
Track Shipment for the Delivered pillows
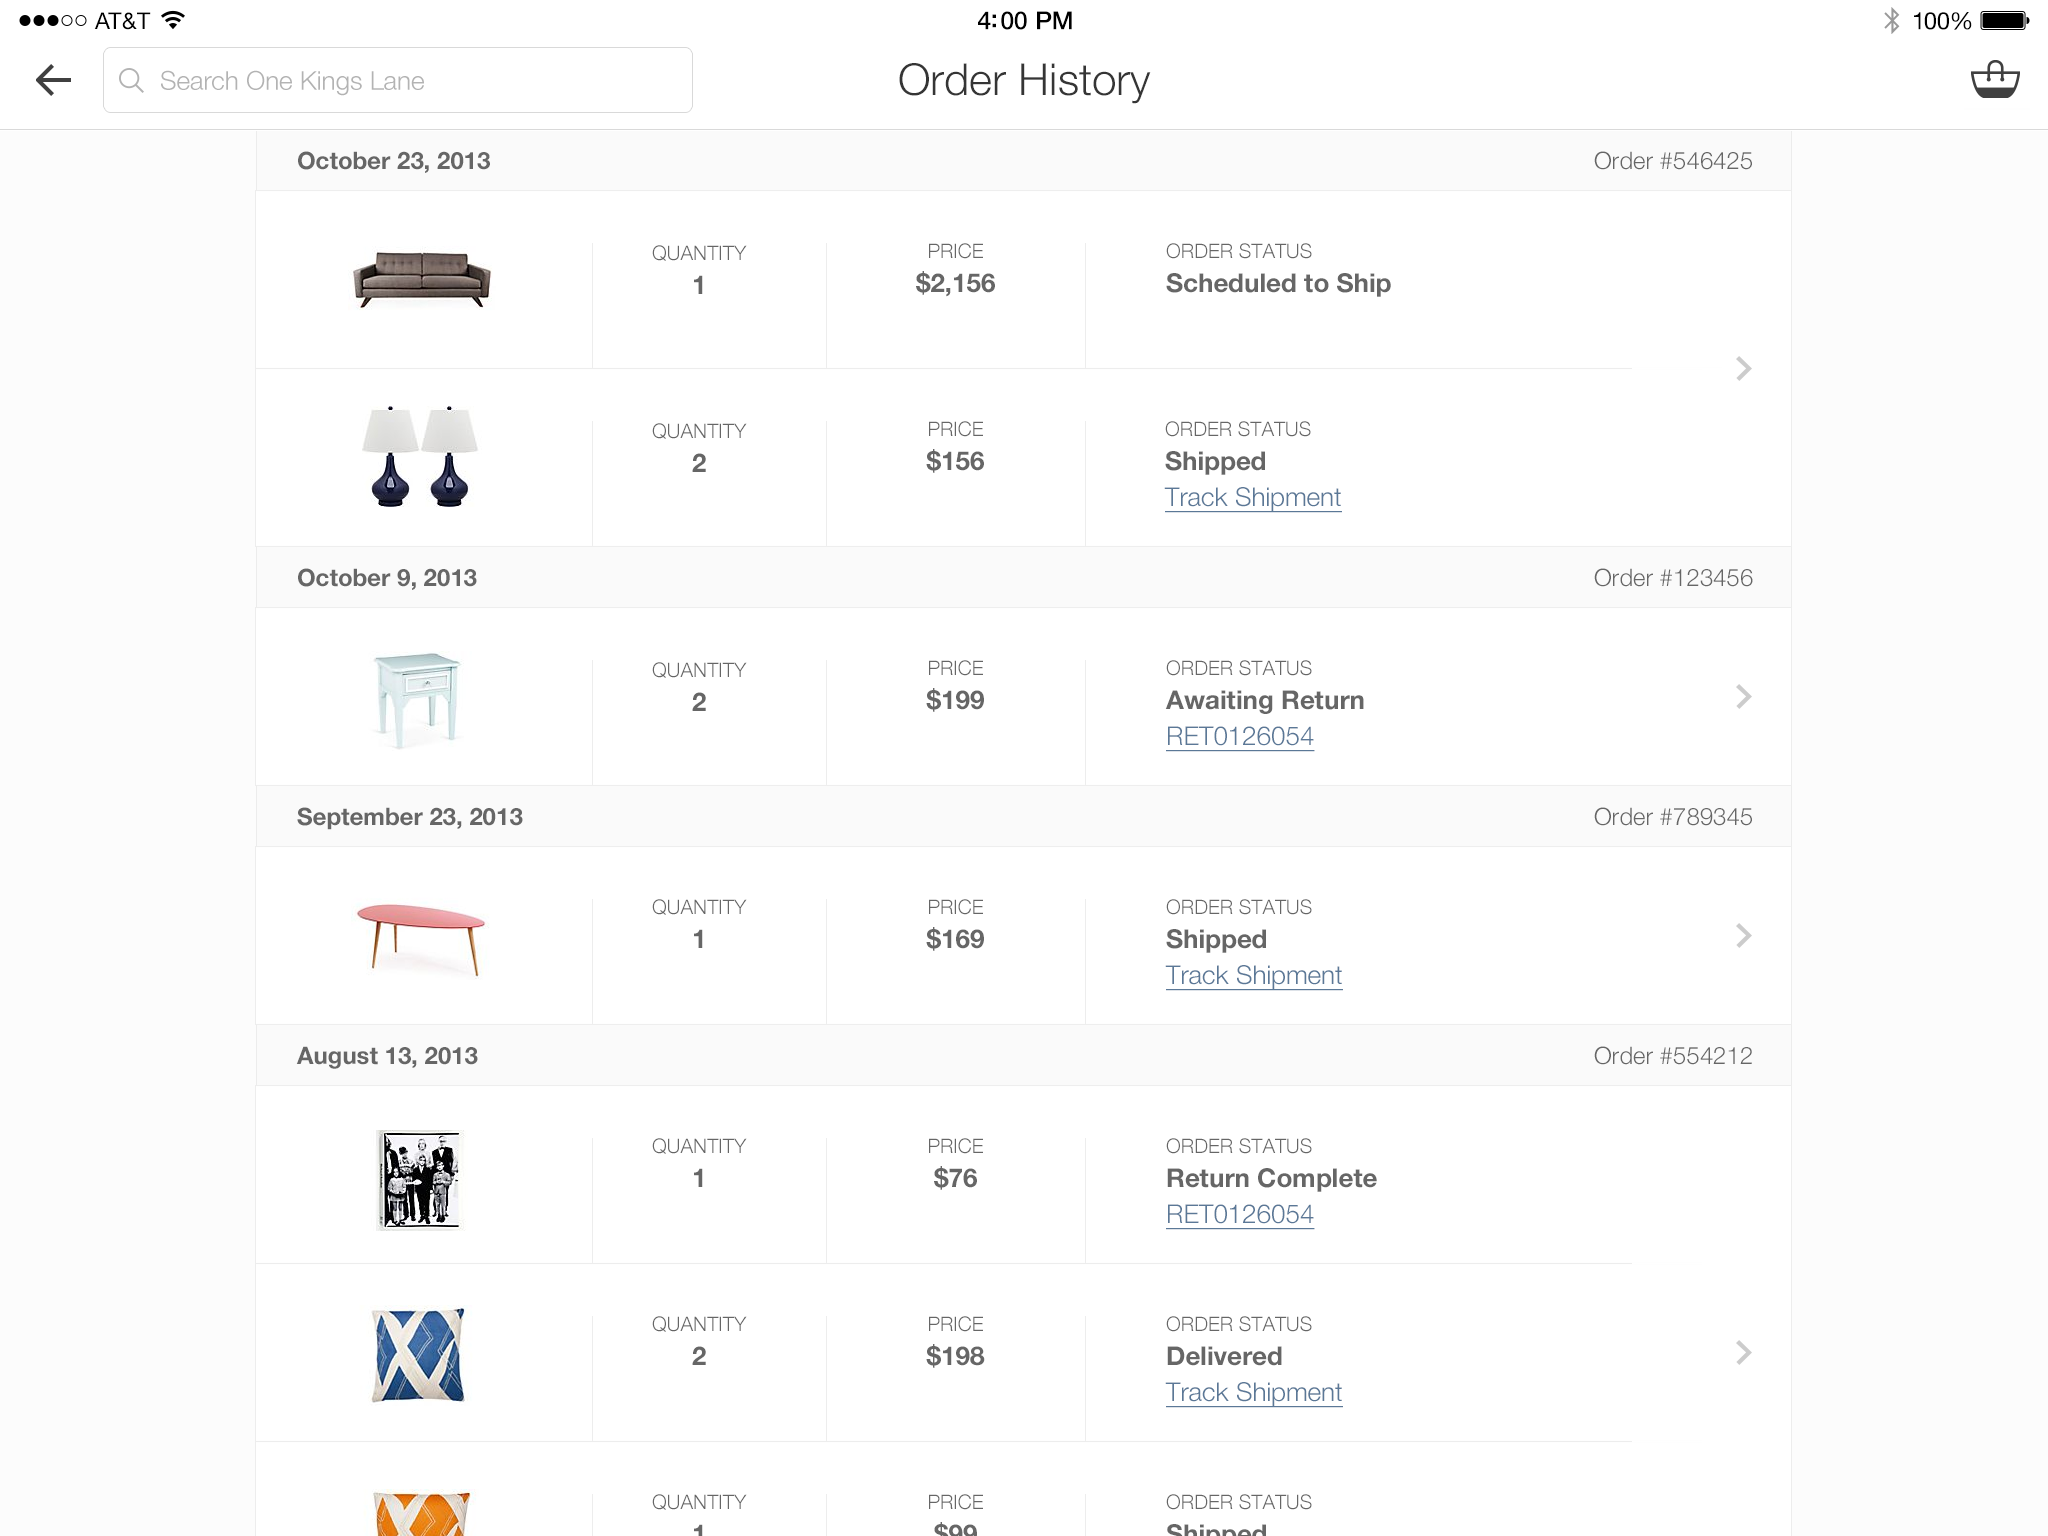click(x=1253, y=1393)
